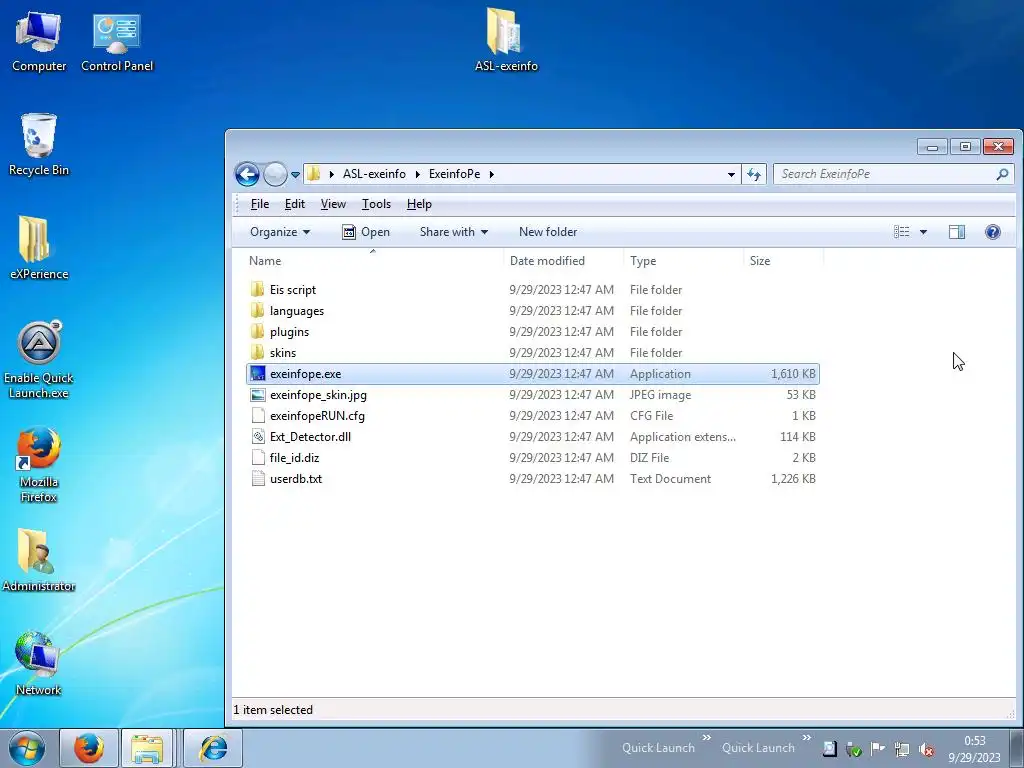The height and width of the screenshot is (768, 1024).
Task: Select the exeinfopeRUN.cfg file
Action: [532, 415]
